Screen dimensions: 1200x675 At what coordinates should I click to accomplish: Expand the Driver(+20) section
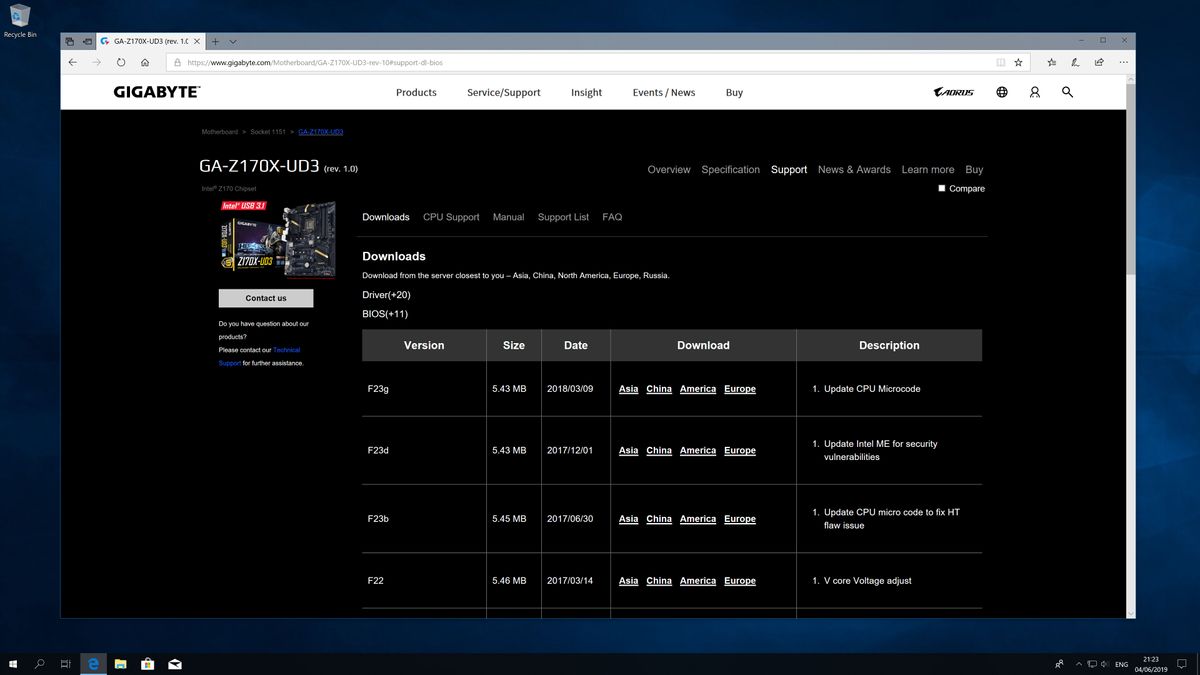(388, 294)
